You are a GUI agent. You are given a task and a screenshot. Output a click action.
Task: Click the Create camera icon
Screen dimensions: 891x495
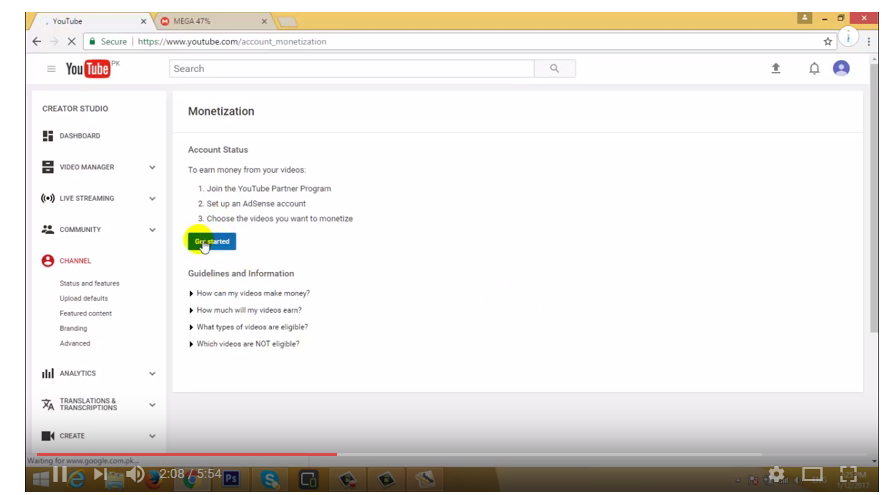pos(48,436)
